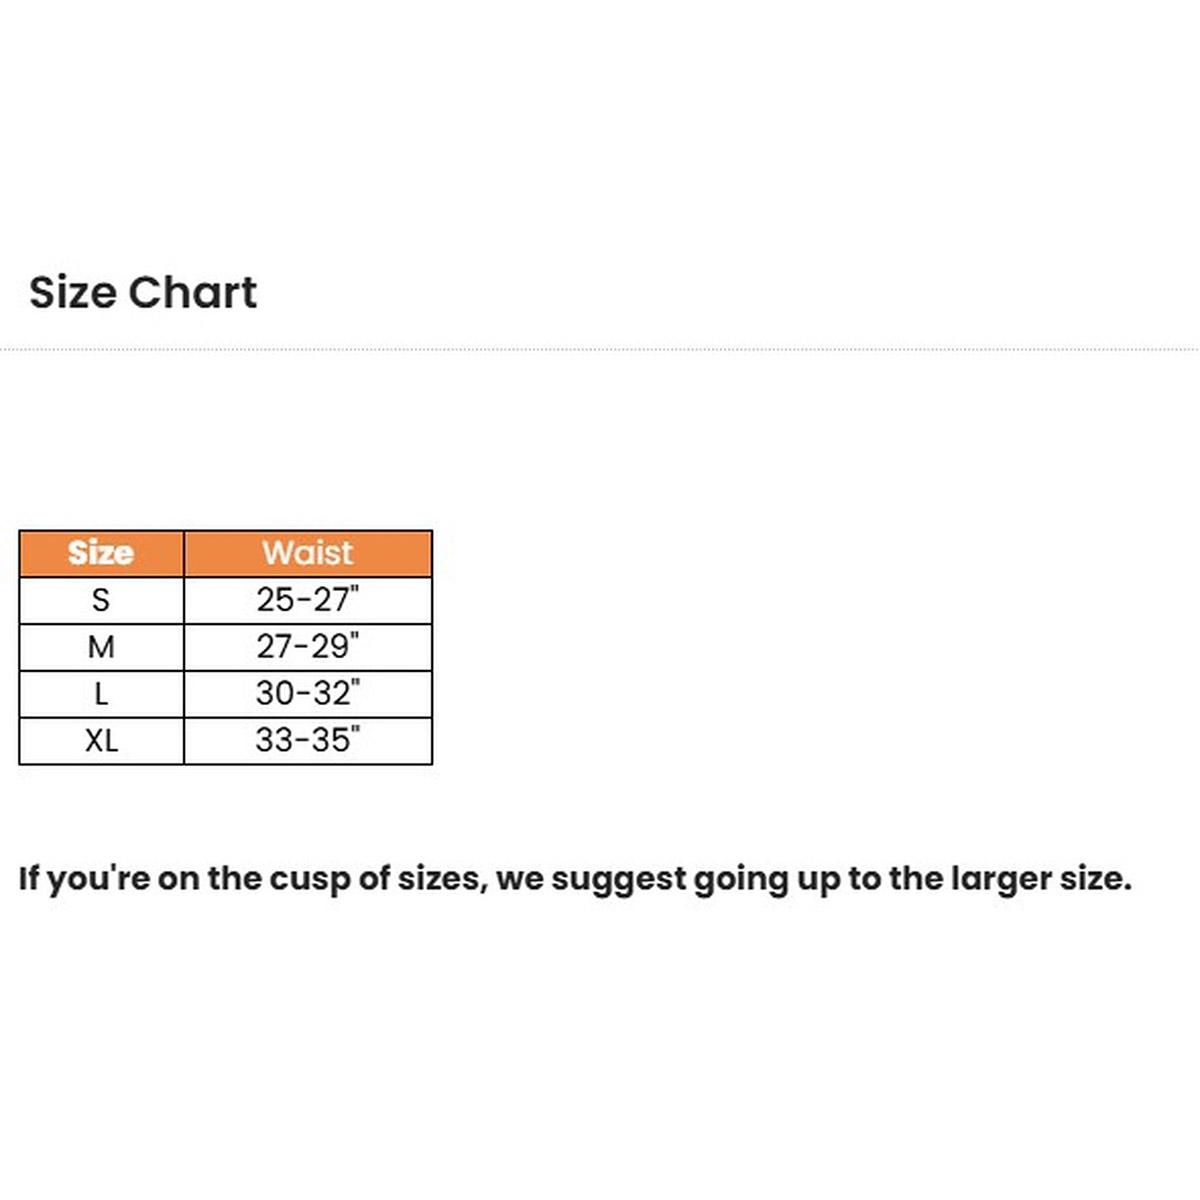Click the S size cell
The height and width of the screenshot is (1200, 1200).
coord(101,600)
